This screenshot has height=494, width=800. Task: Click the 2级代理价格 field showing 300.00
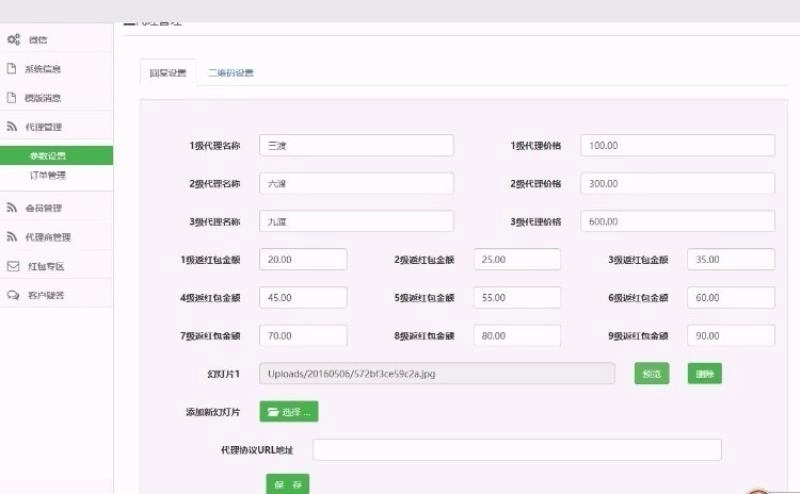pyautogui.click(x=678, y=184)
